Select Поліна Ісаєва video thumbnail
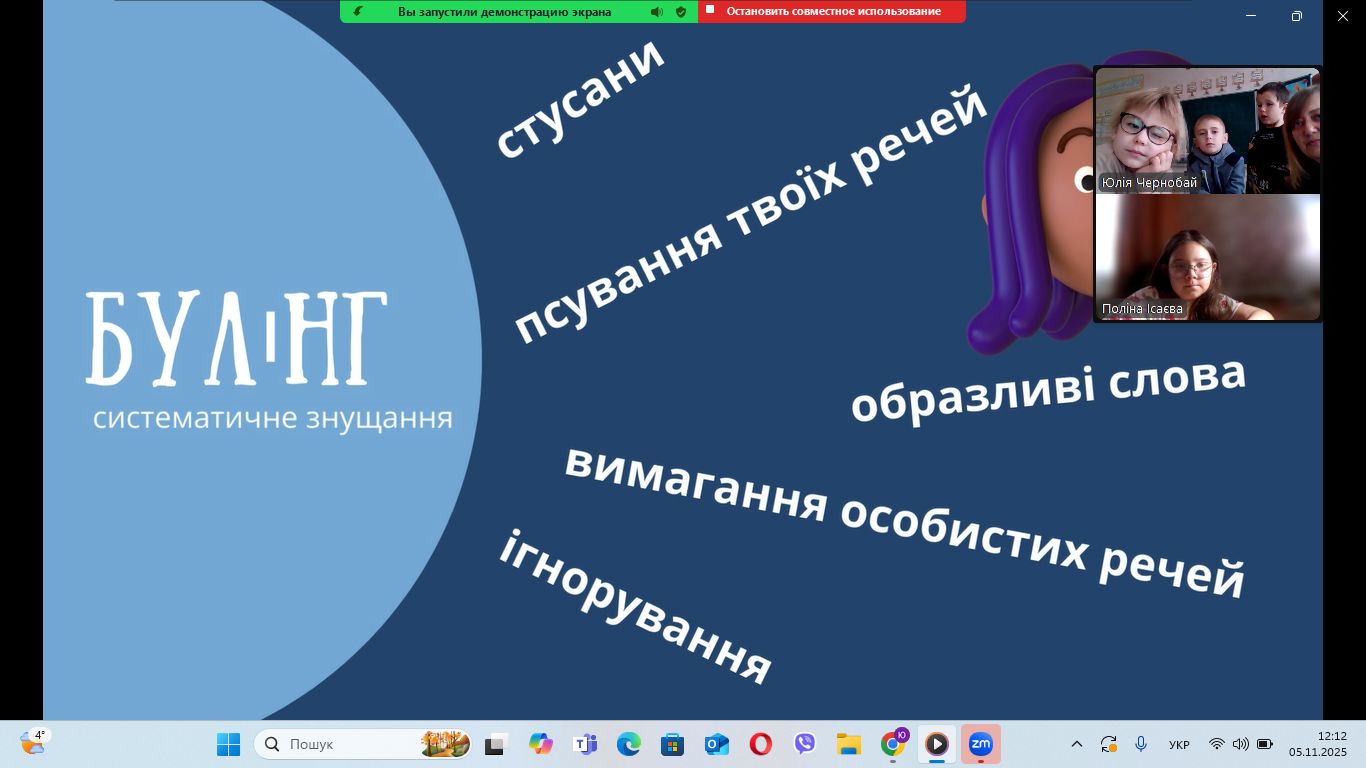 [x=1207, y=257]
